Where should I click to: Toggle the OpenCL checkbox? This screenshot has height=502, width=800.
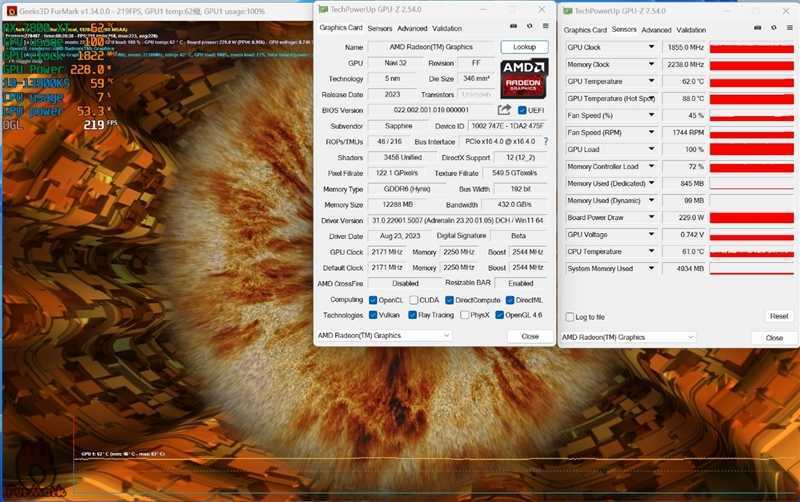coord(373,300)
